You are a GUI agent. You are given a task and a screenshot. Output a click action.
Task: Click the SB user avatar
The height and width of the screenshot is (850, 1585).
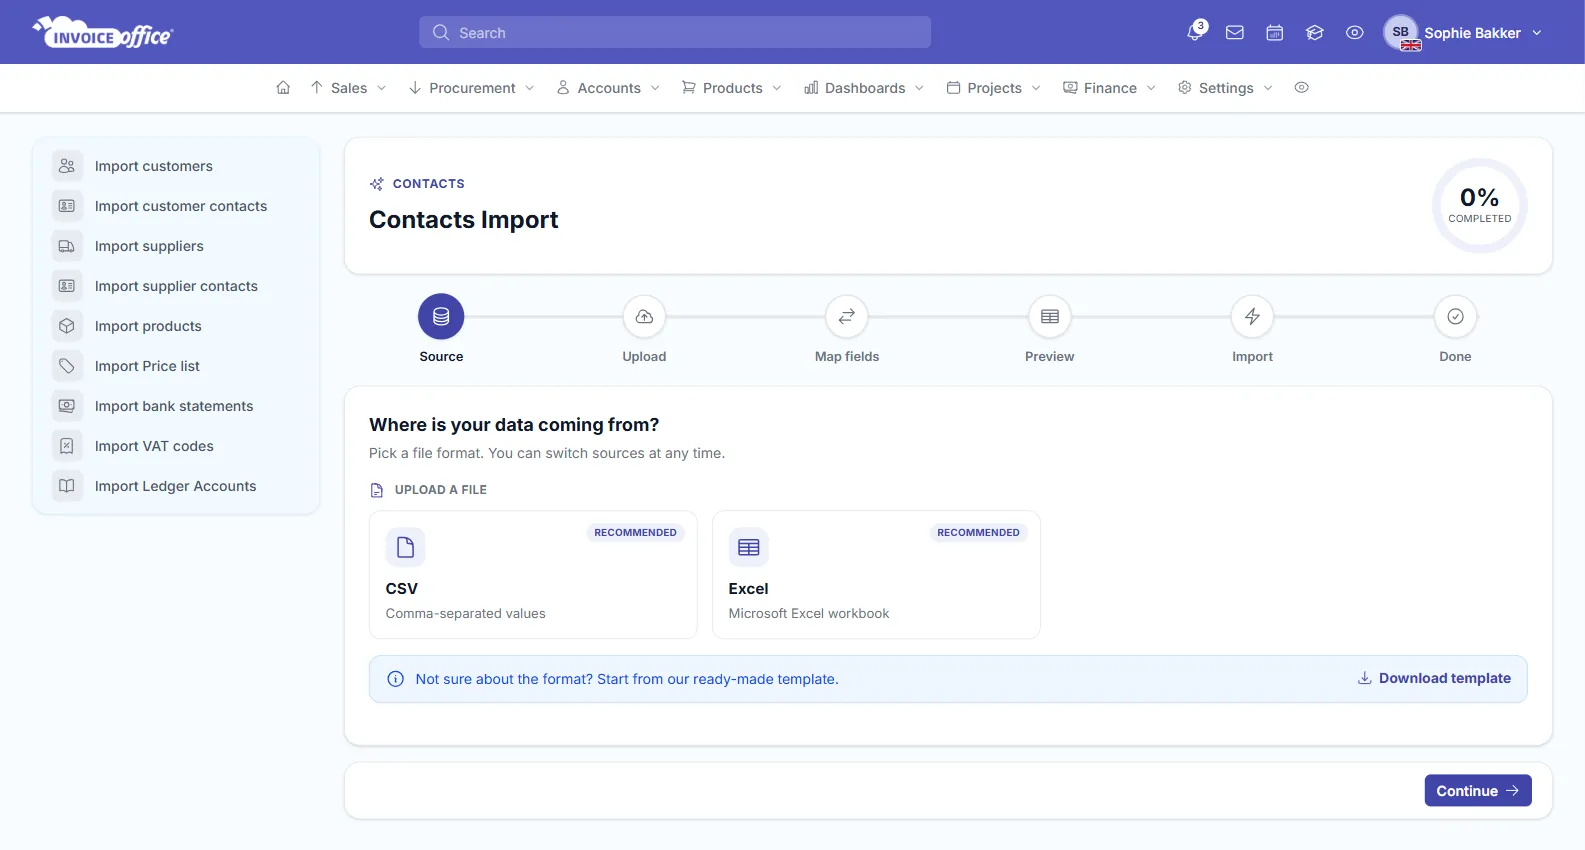click(x=1401, y=32)
